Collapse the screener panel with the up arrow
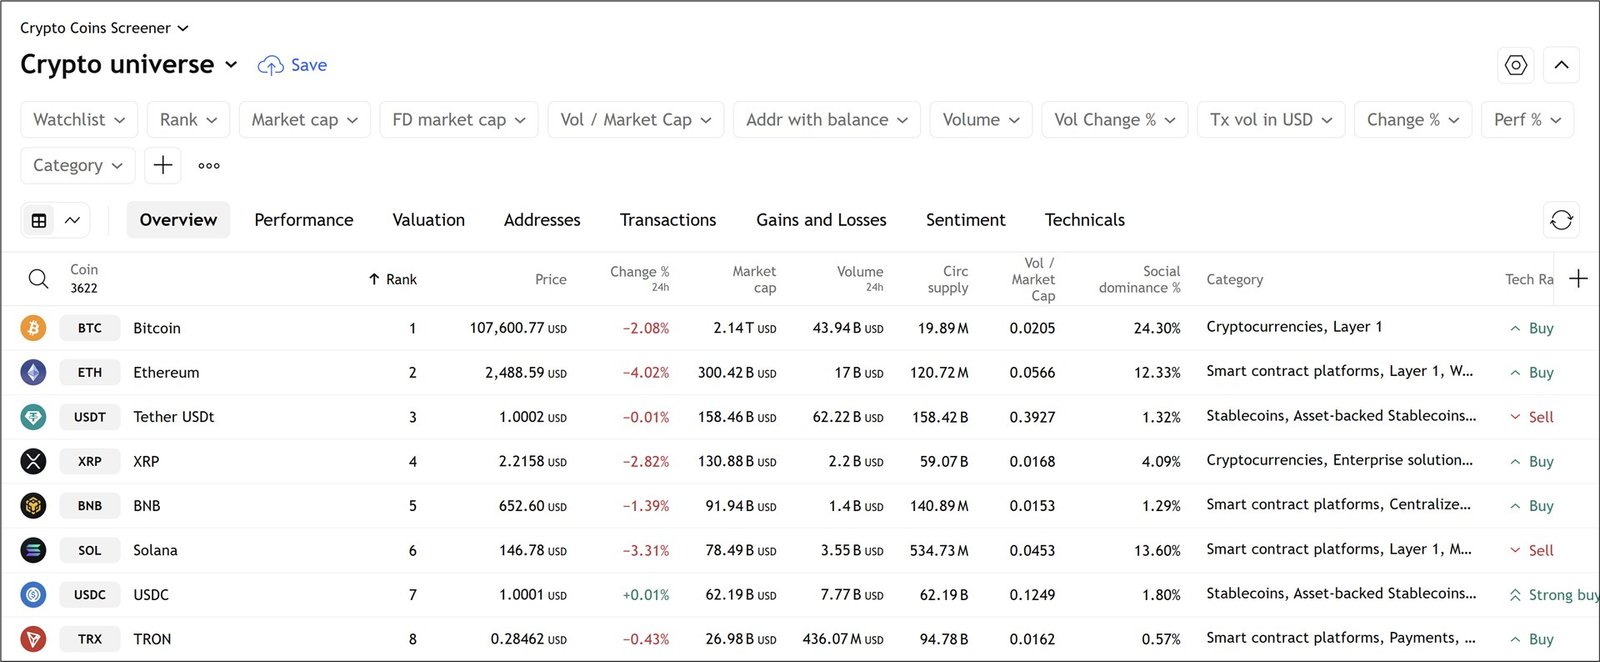1600x662 pixels. 1561,65
